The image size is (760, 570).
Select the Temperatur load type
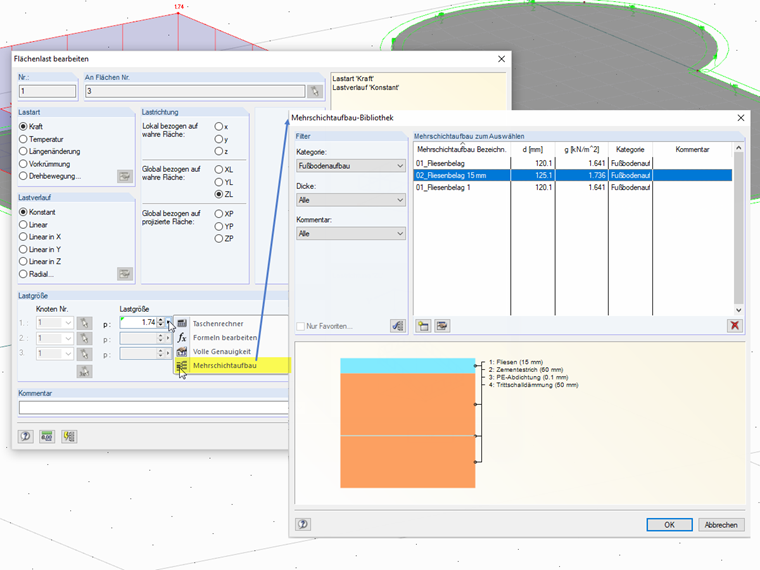point(23,139)
